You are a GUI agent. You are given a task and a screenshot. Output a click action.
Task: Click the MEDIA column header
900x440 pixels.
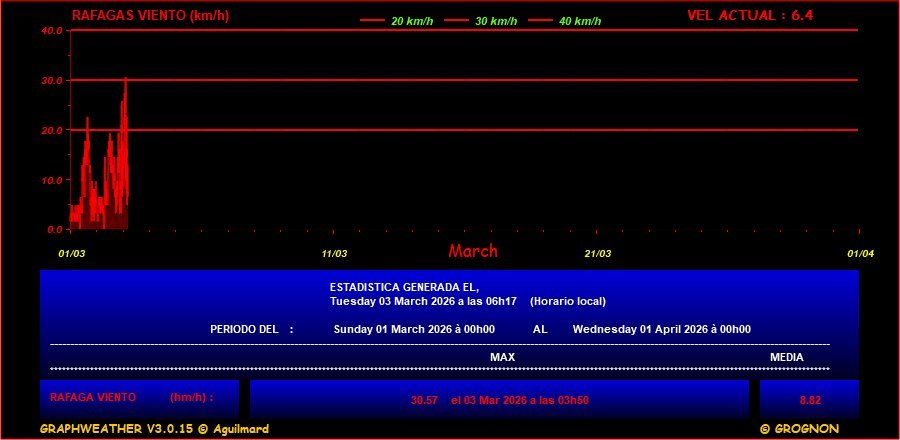pos(786,357)
